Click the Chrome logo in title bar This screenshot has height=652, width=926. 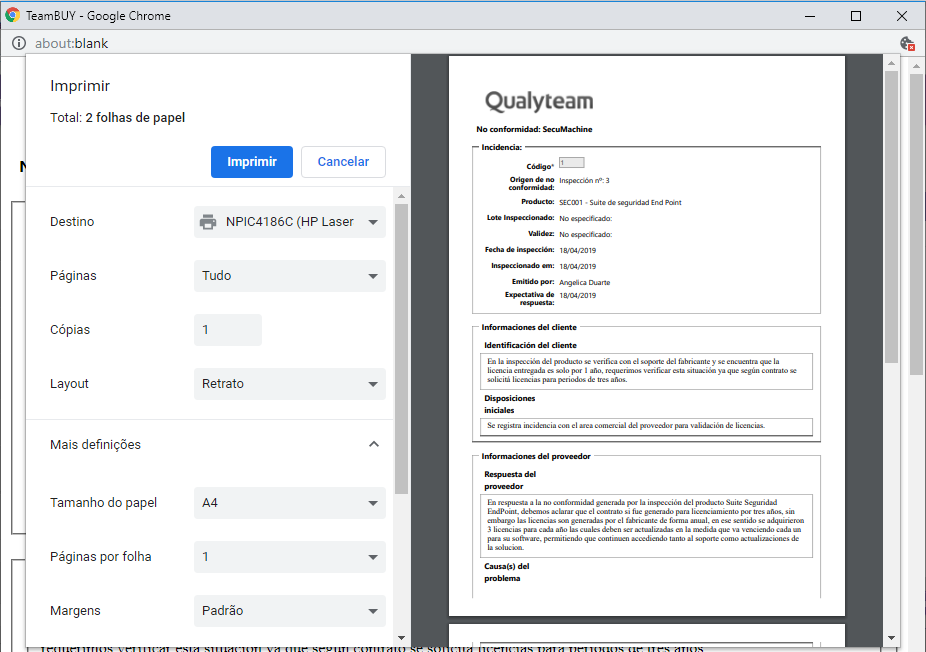12,15
